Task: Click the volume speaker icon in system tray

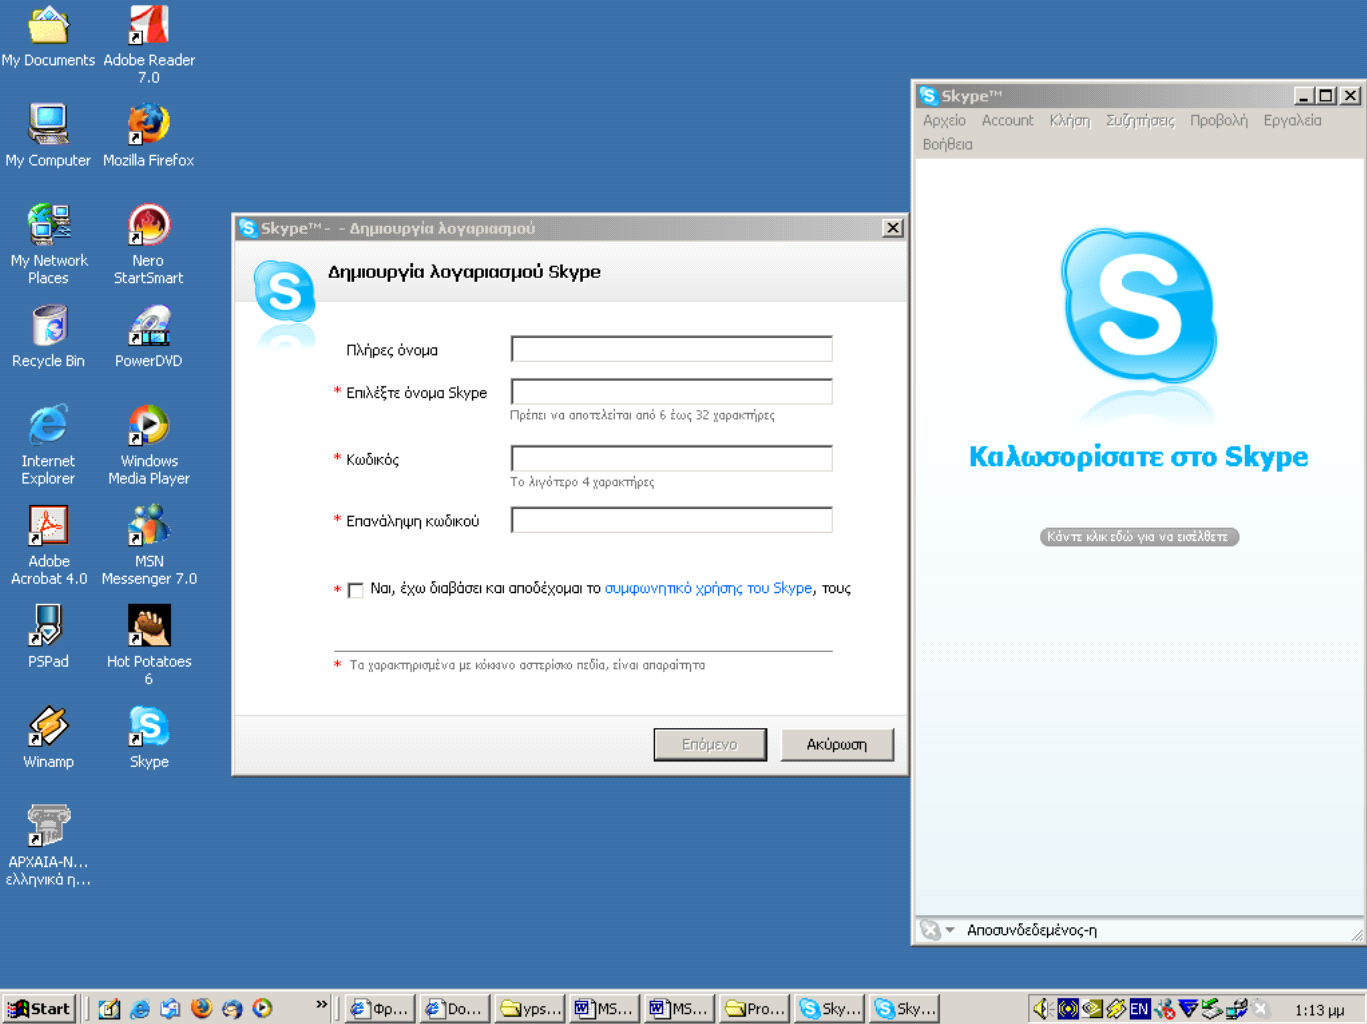Action: pyautogui.click(x=1043, y=1008)
